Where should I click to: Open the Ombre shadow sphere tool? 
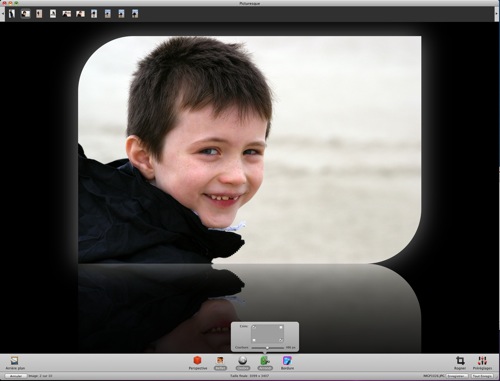coord(243,363)
